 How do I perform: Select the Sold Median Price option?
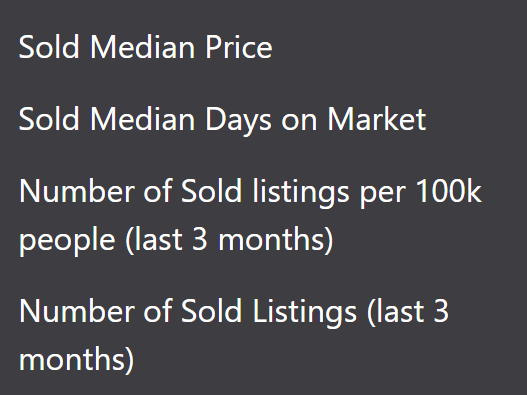(x=145, y=47)
